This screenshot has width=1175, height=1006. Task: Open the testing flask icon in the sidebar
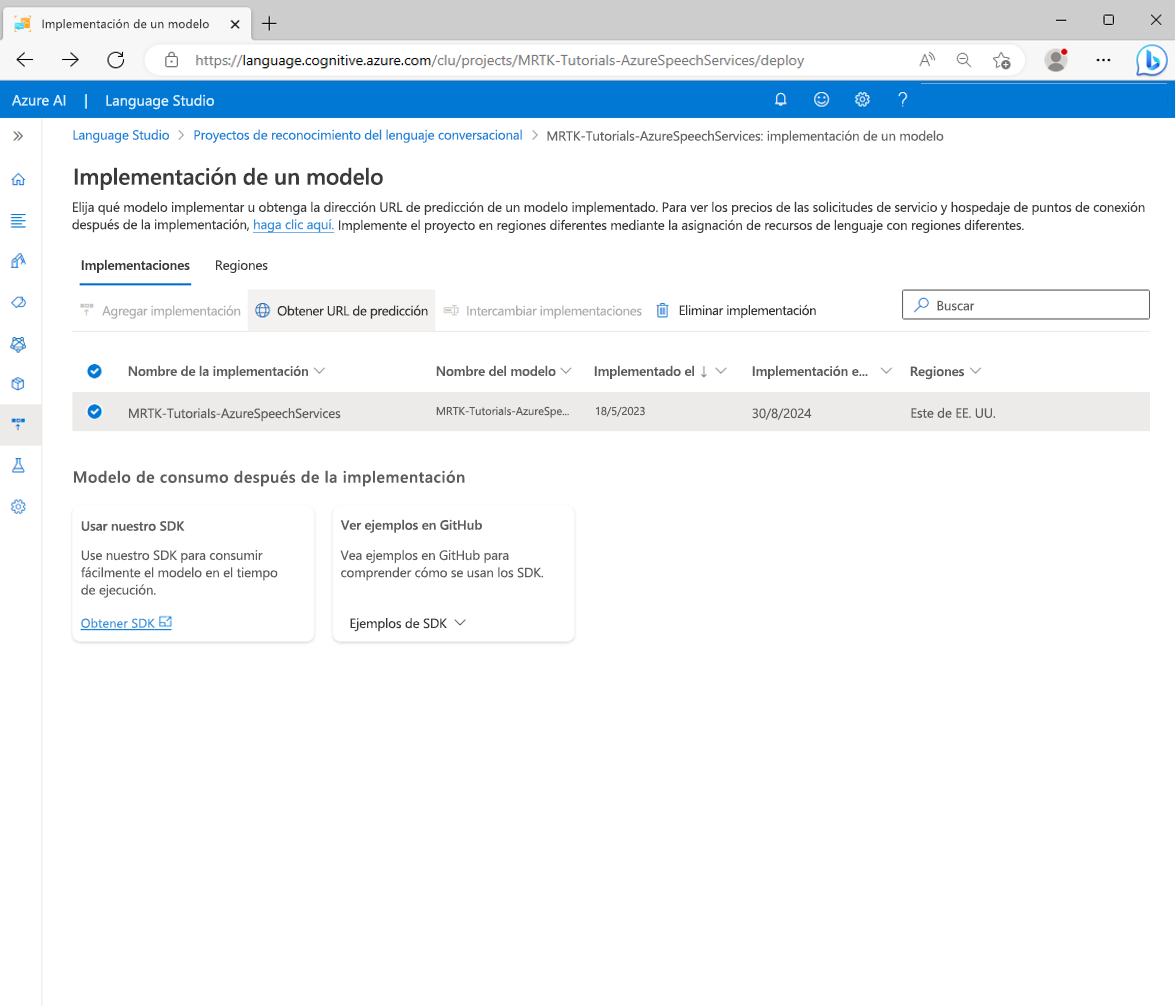tap(18, 466)
